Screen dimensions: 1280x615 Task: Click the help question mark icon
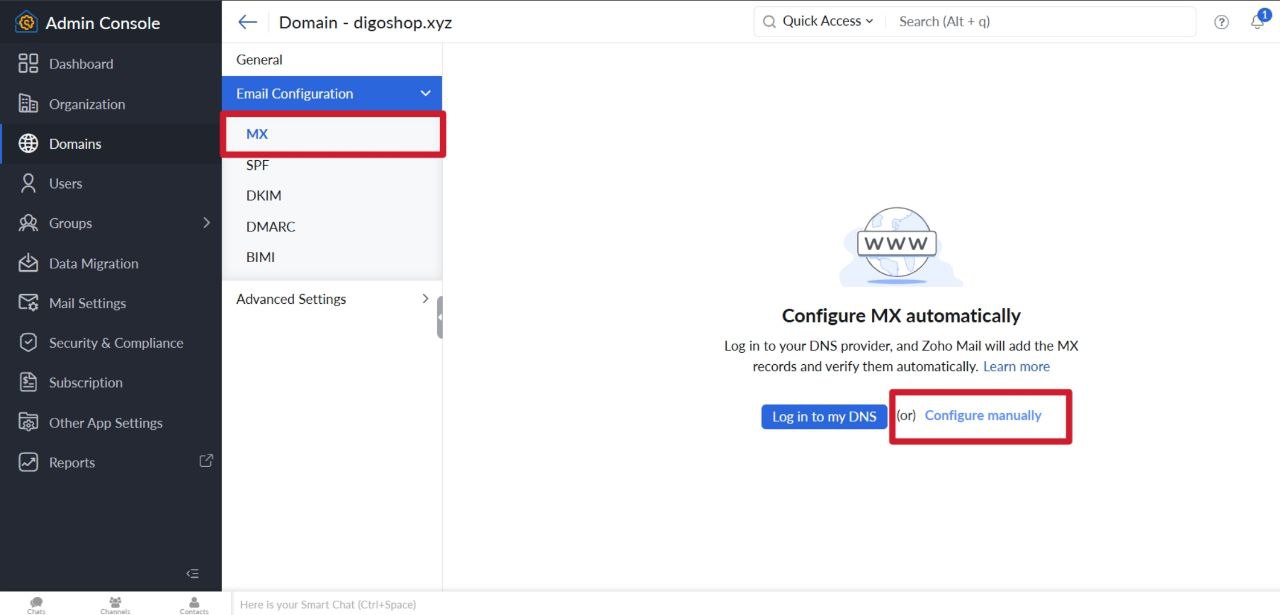click(x=1221, y=22)
